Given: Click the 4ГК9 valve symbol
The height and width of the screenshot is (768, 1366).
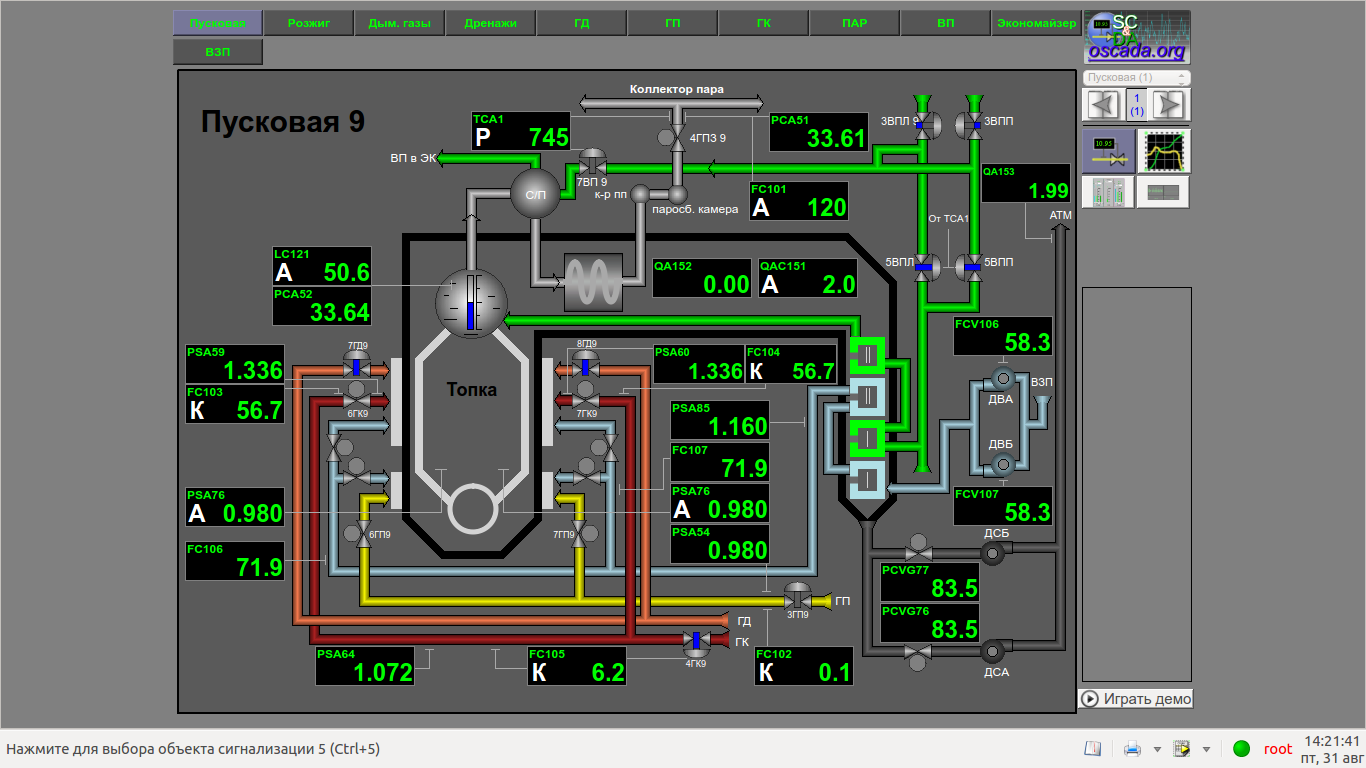Looking at the screenshot, I should [696, 641].
